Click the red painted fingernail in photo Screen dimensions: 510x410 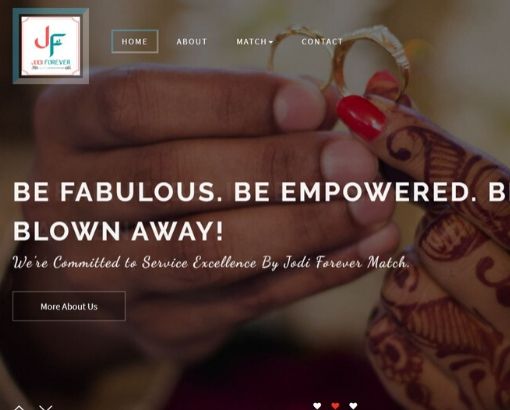[x=362, y=117]
